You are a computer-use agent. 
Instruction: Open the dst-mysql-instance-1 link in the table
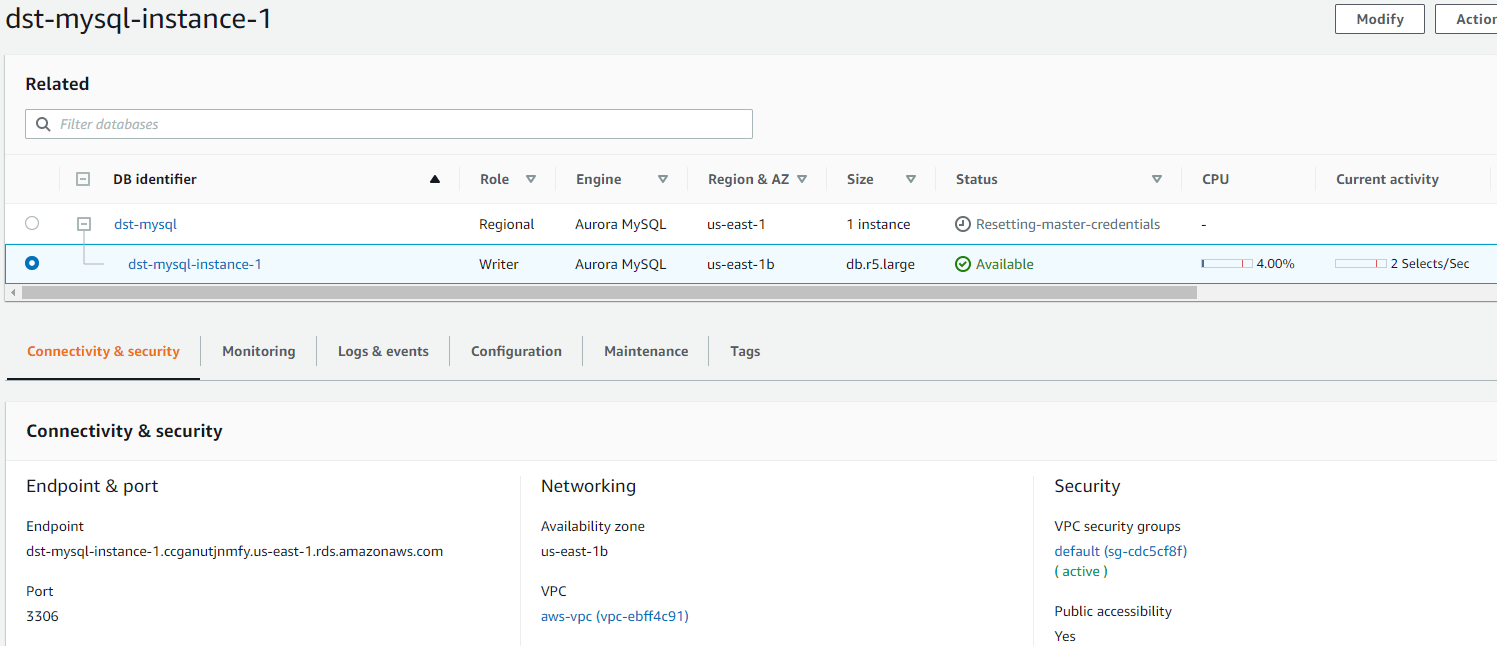pyautogui.click(x=195, y=264)
